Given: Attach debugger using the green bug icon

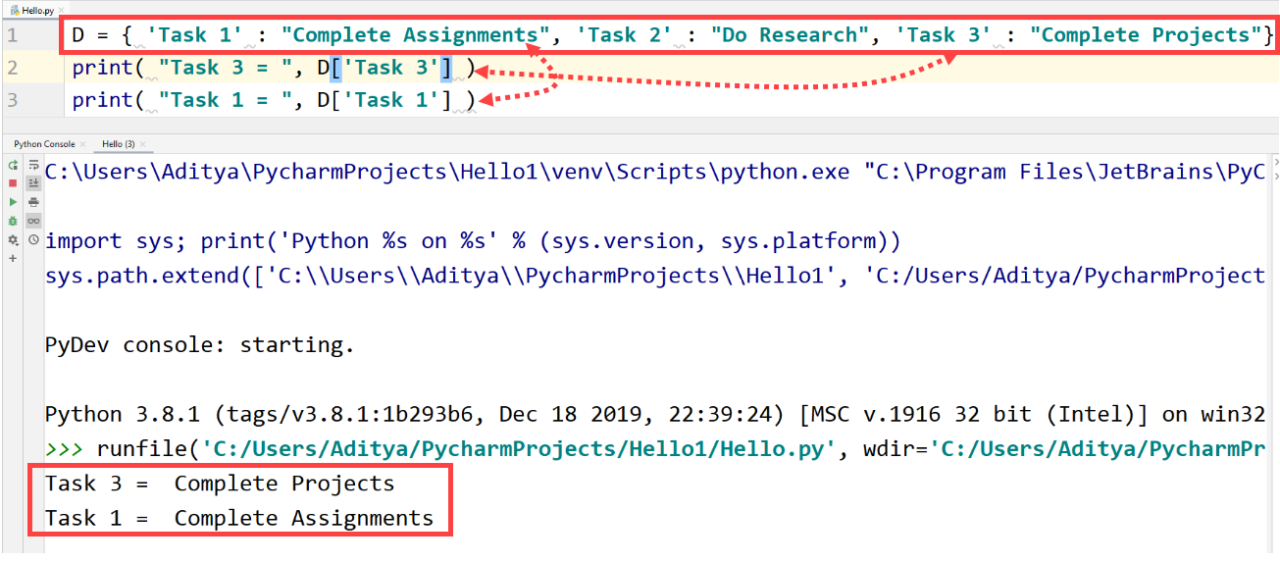Looking at the screenshot, I should point(13,221).
